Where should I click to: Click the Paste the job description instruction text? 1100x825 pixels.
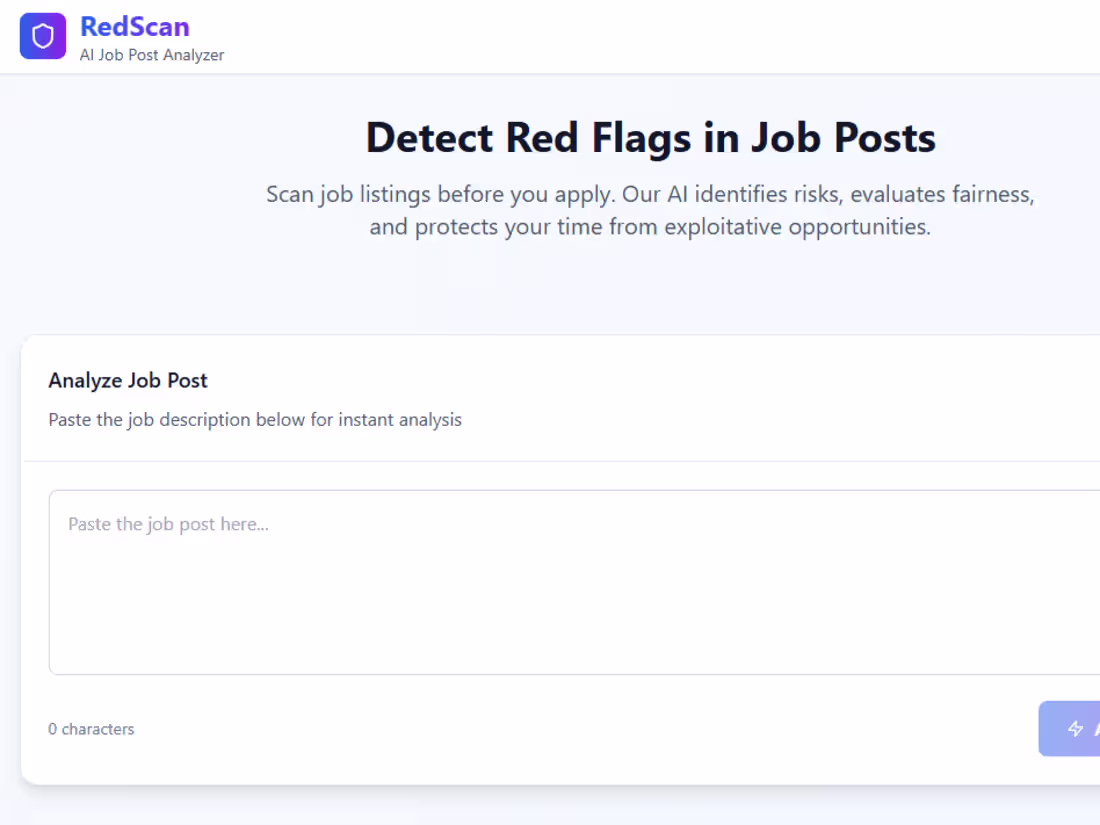(255, 419)
